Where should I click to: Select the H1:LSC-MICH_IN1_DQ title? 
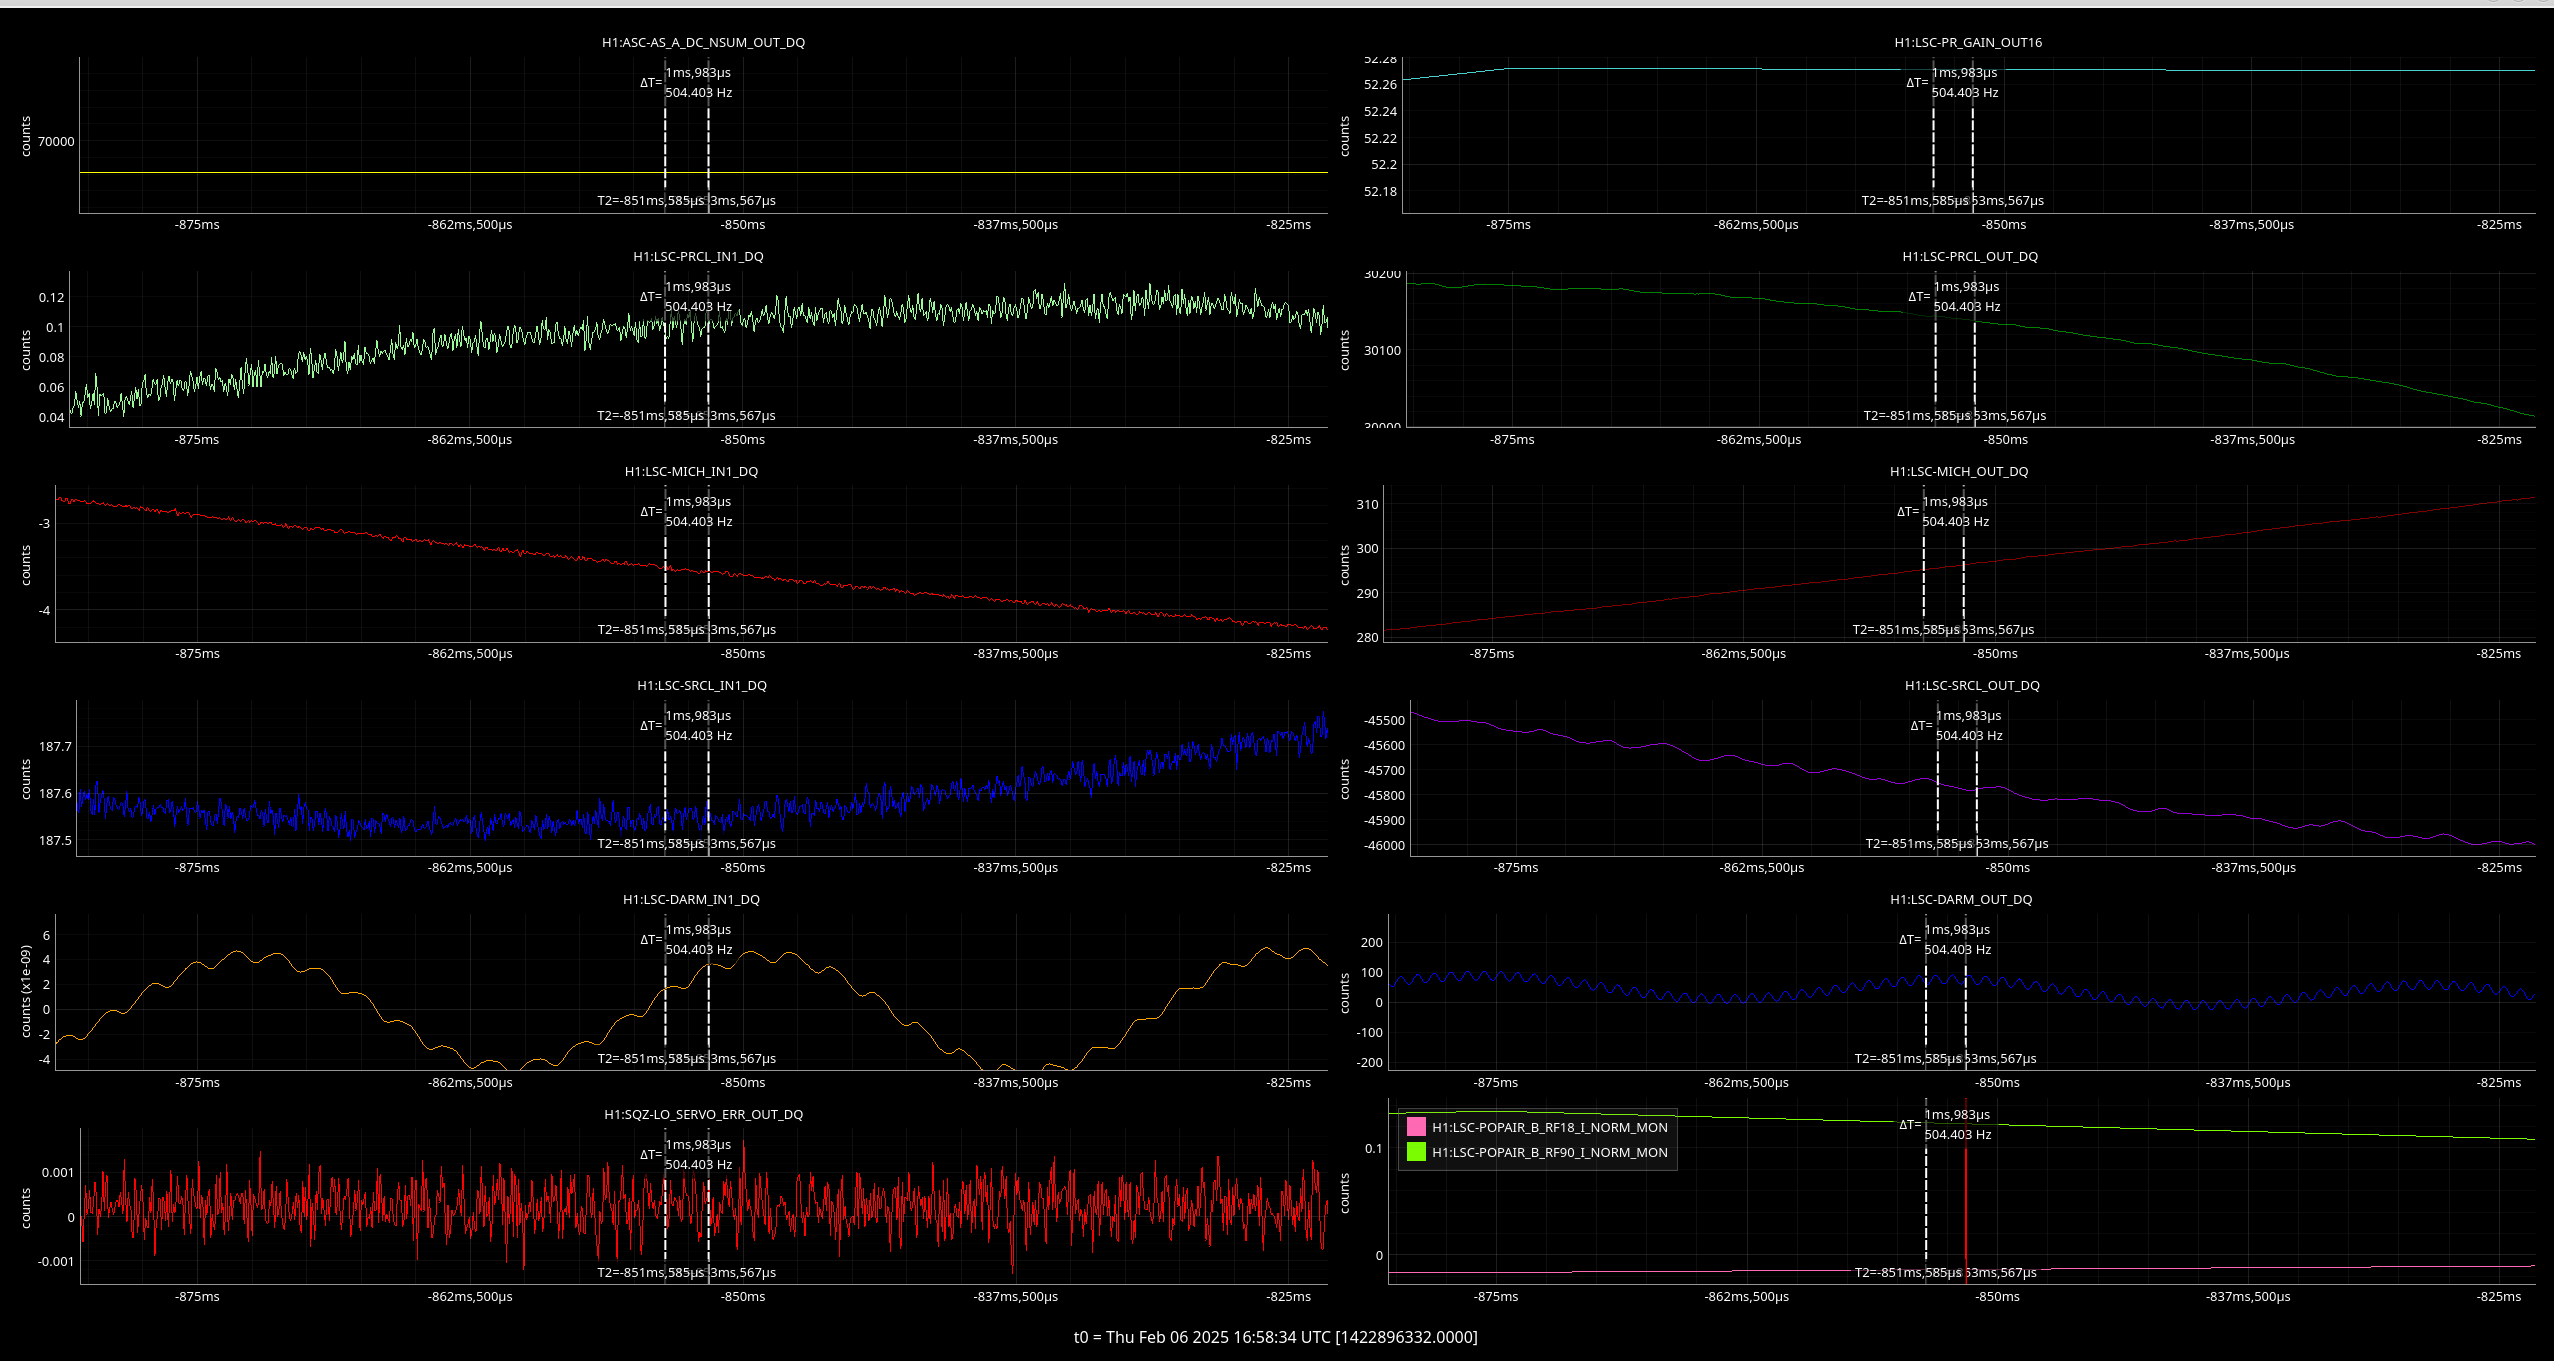tap(691, 472)
